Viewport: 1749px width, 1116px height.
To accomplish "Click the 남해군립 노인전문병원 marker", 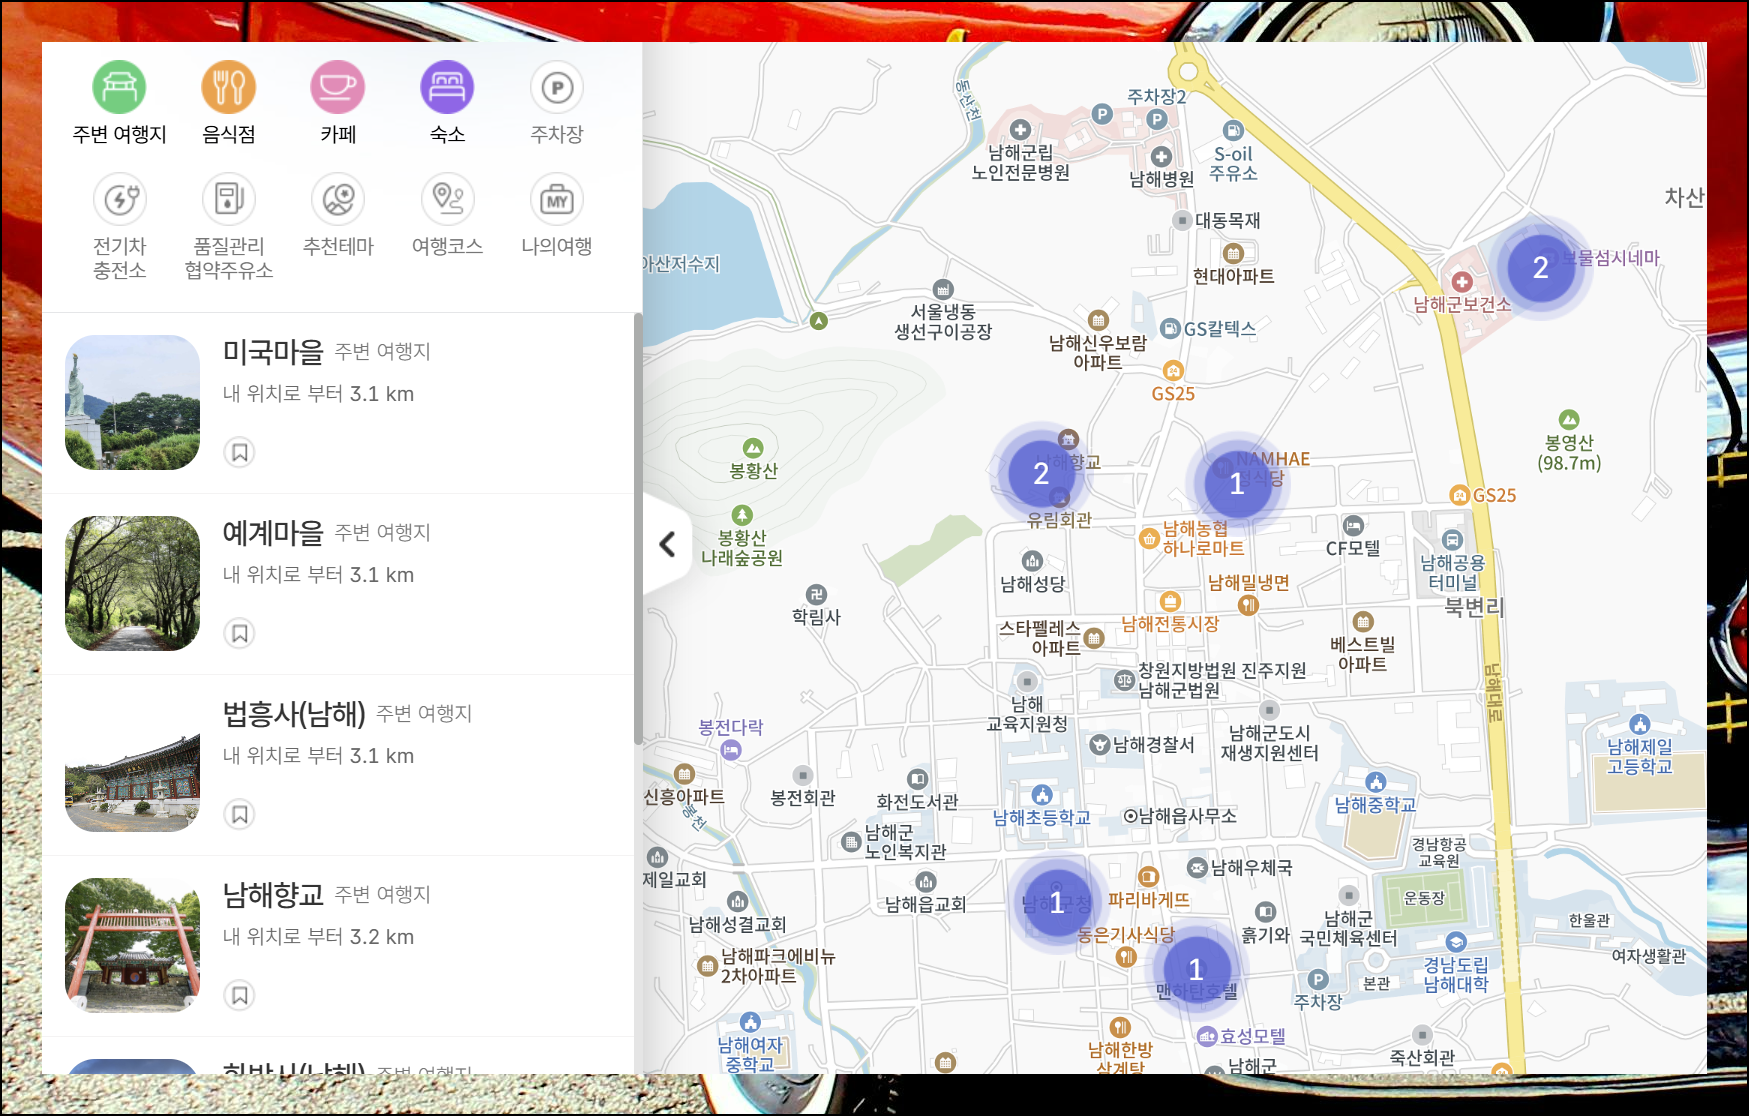I will [x=1020, y=129].
